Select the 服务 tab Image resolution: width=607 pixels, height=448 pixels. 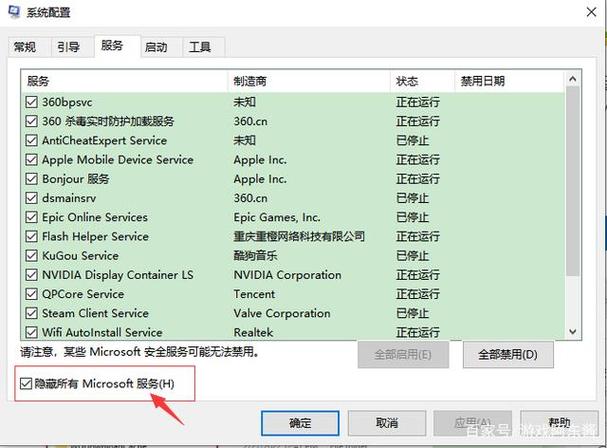click(117, 46)
